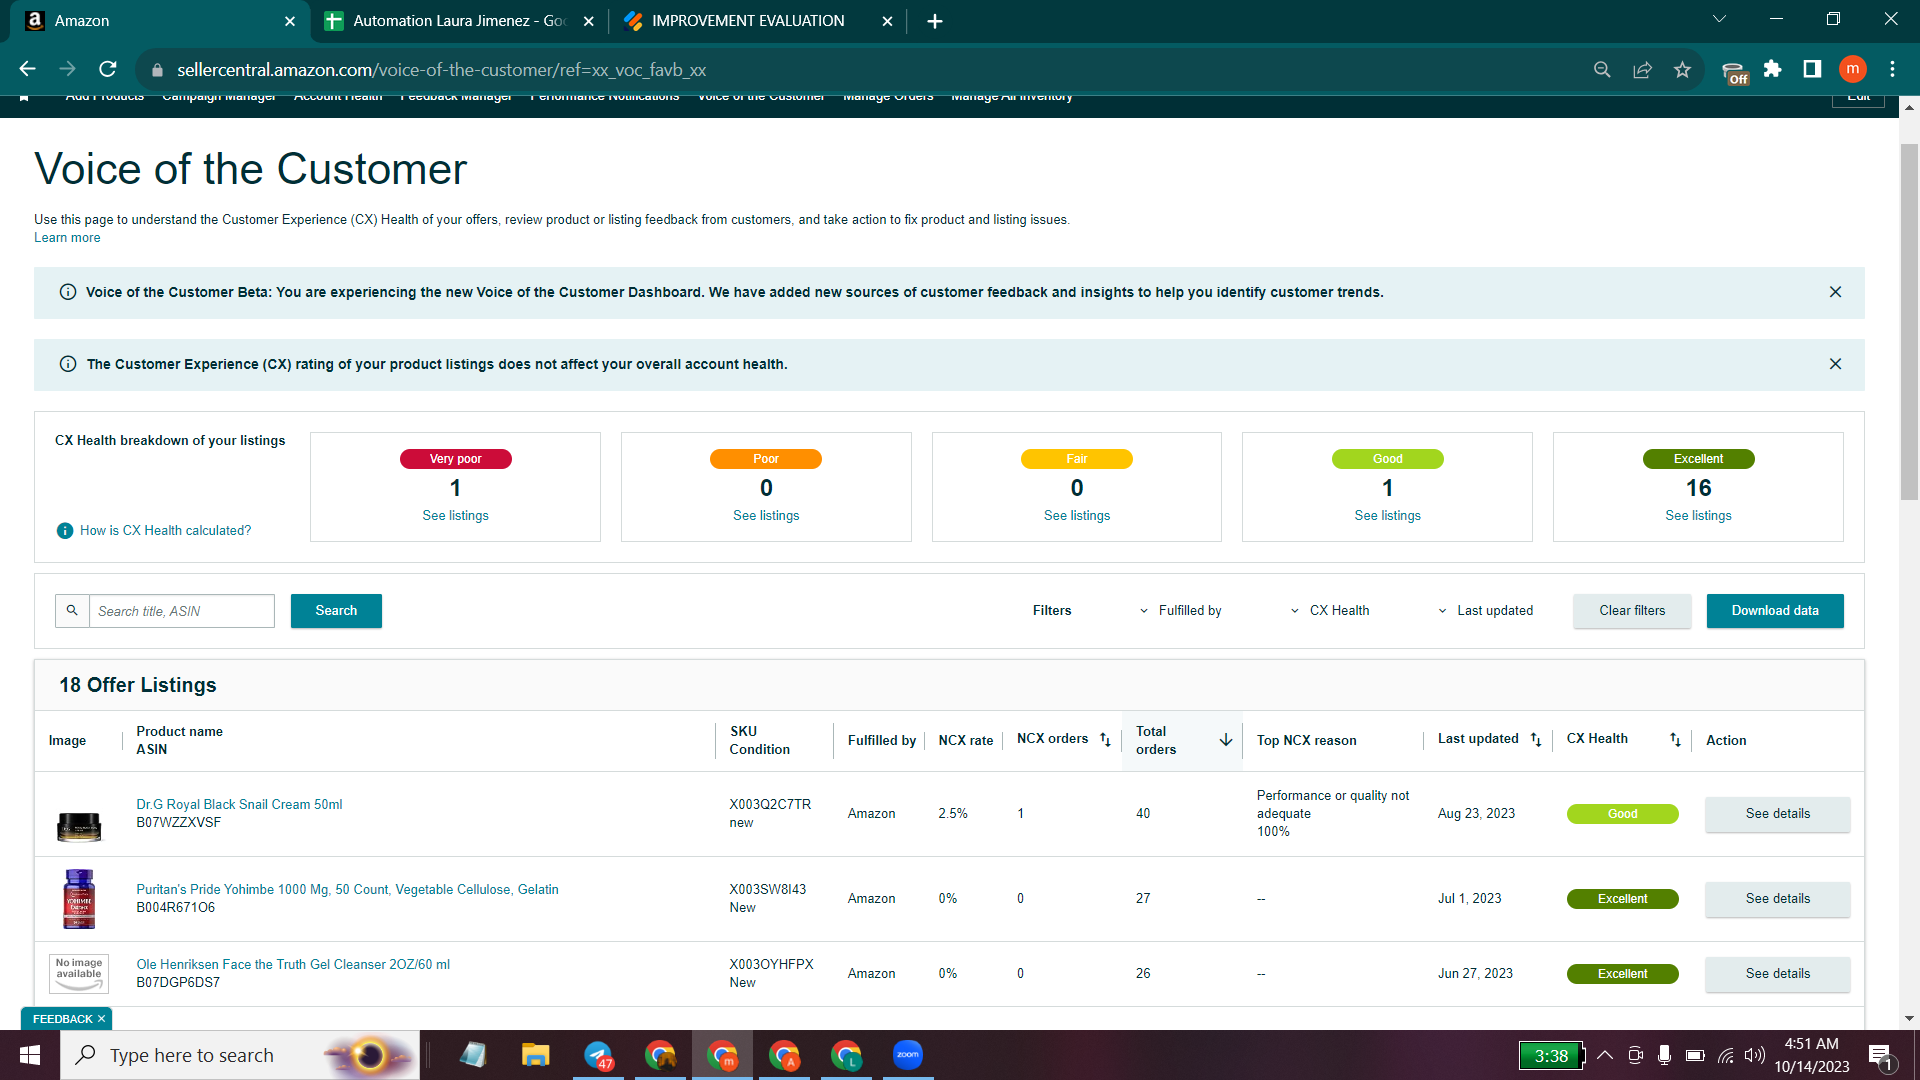This screenshot has height=1080, width=1920.
Task: Open the browser zoom magnifier icon
Action: tap(1602, 69)
